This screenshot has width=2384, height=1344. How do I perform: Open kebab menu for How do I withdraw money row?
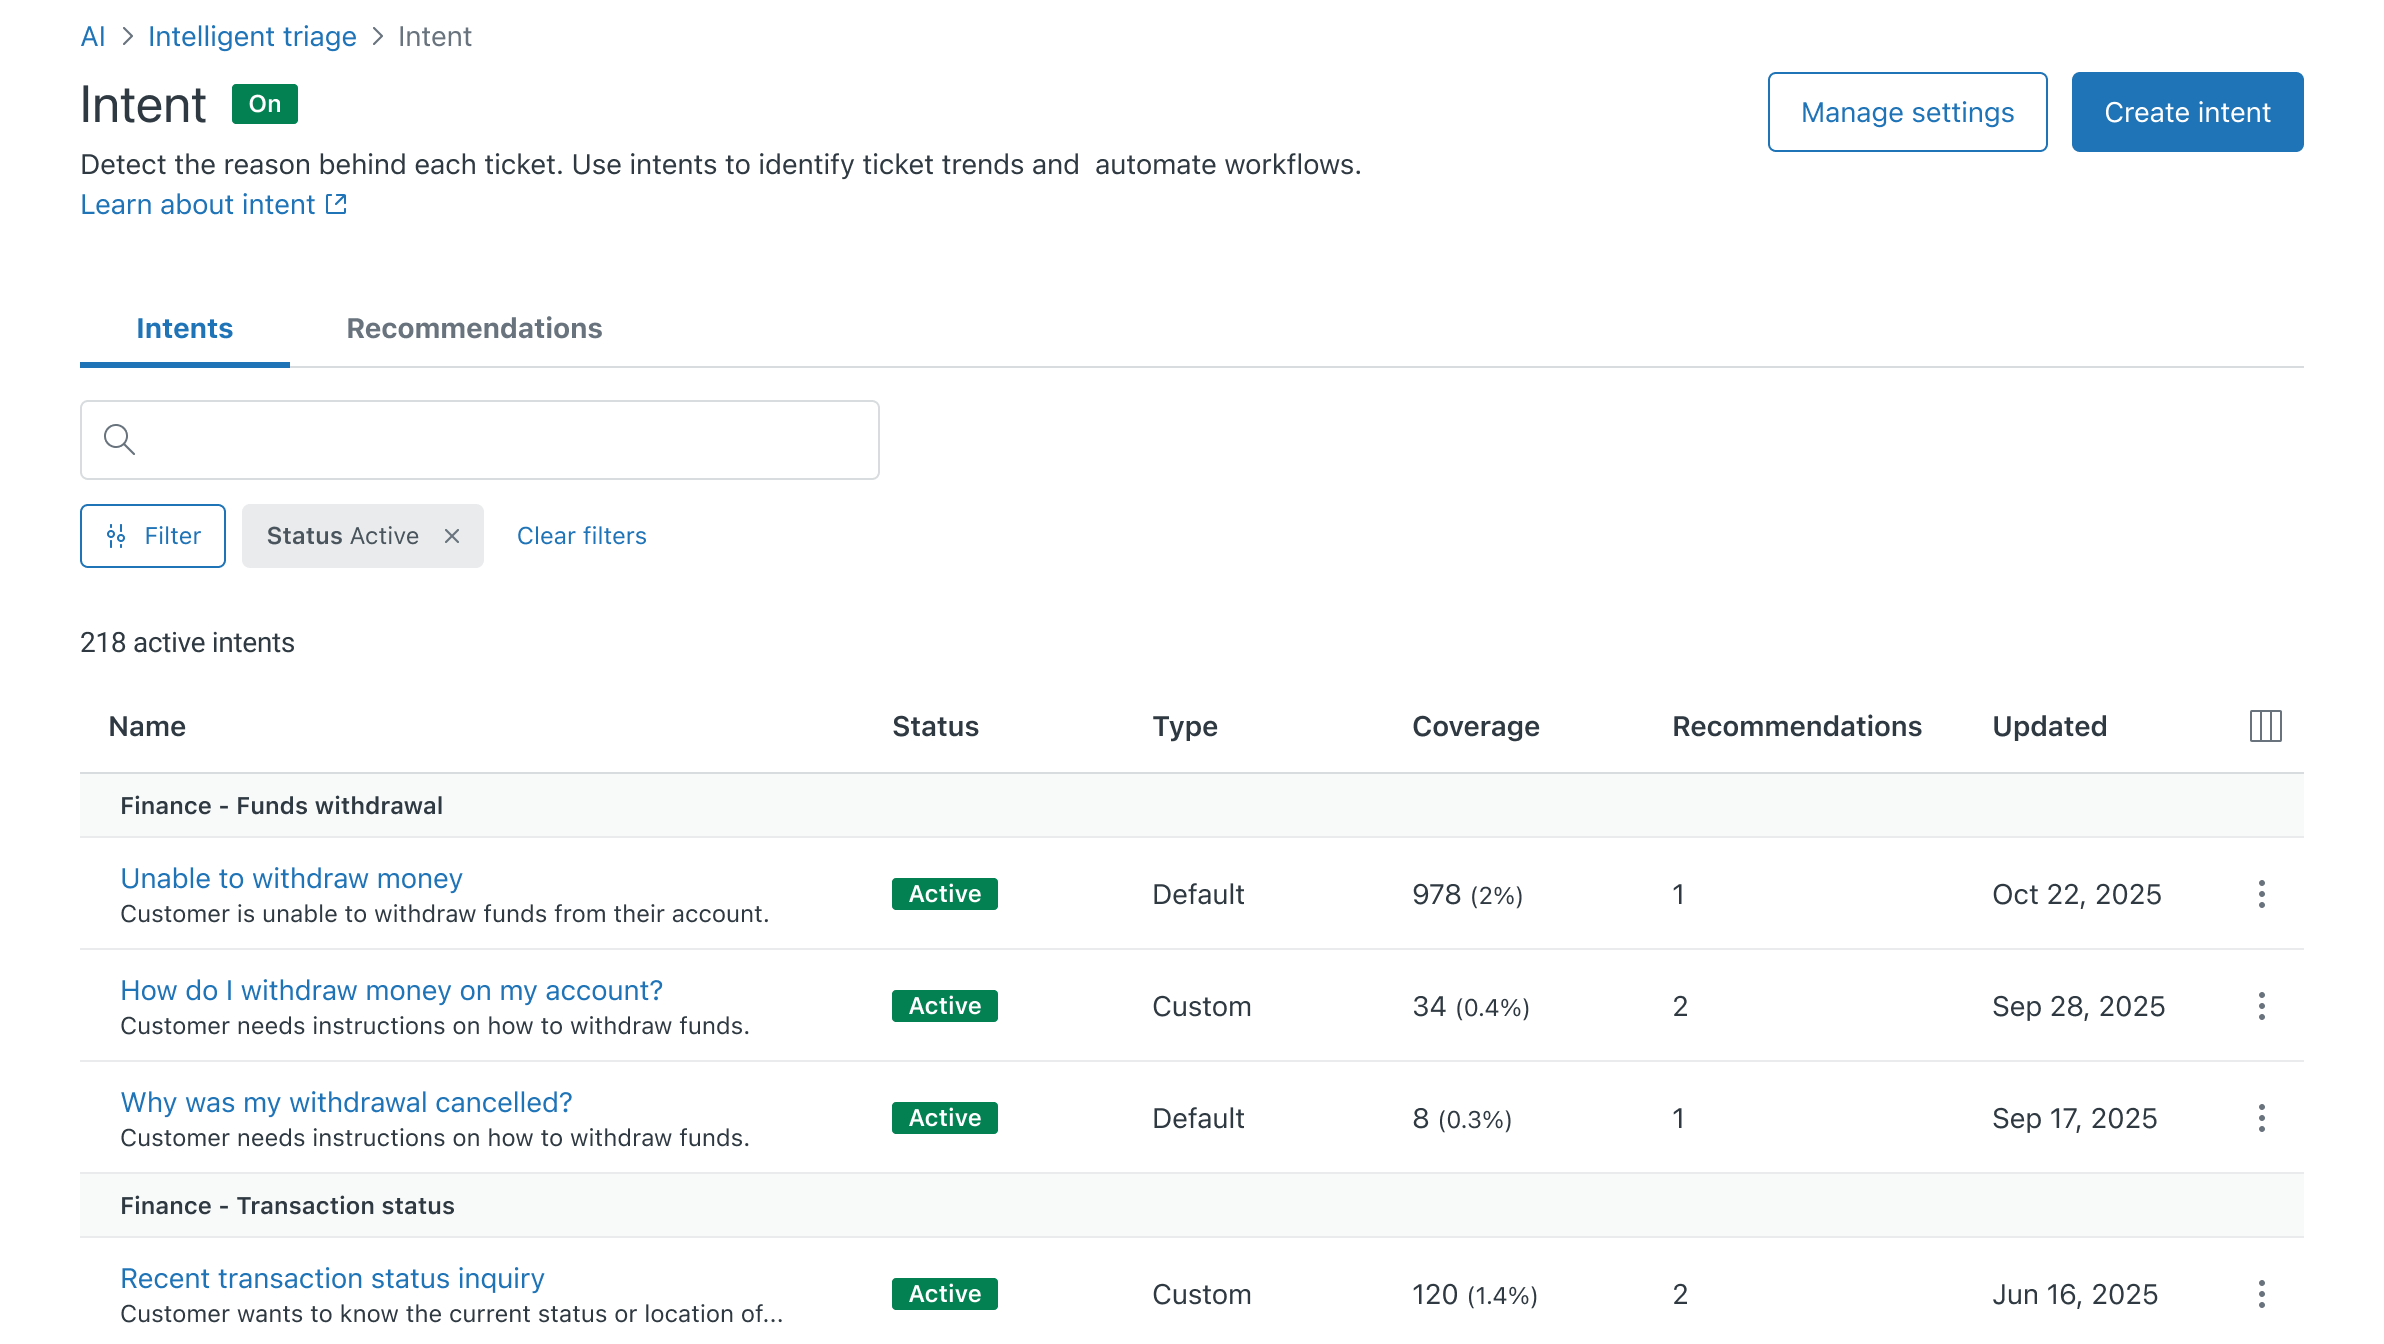click(x=2261, y=1006)
